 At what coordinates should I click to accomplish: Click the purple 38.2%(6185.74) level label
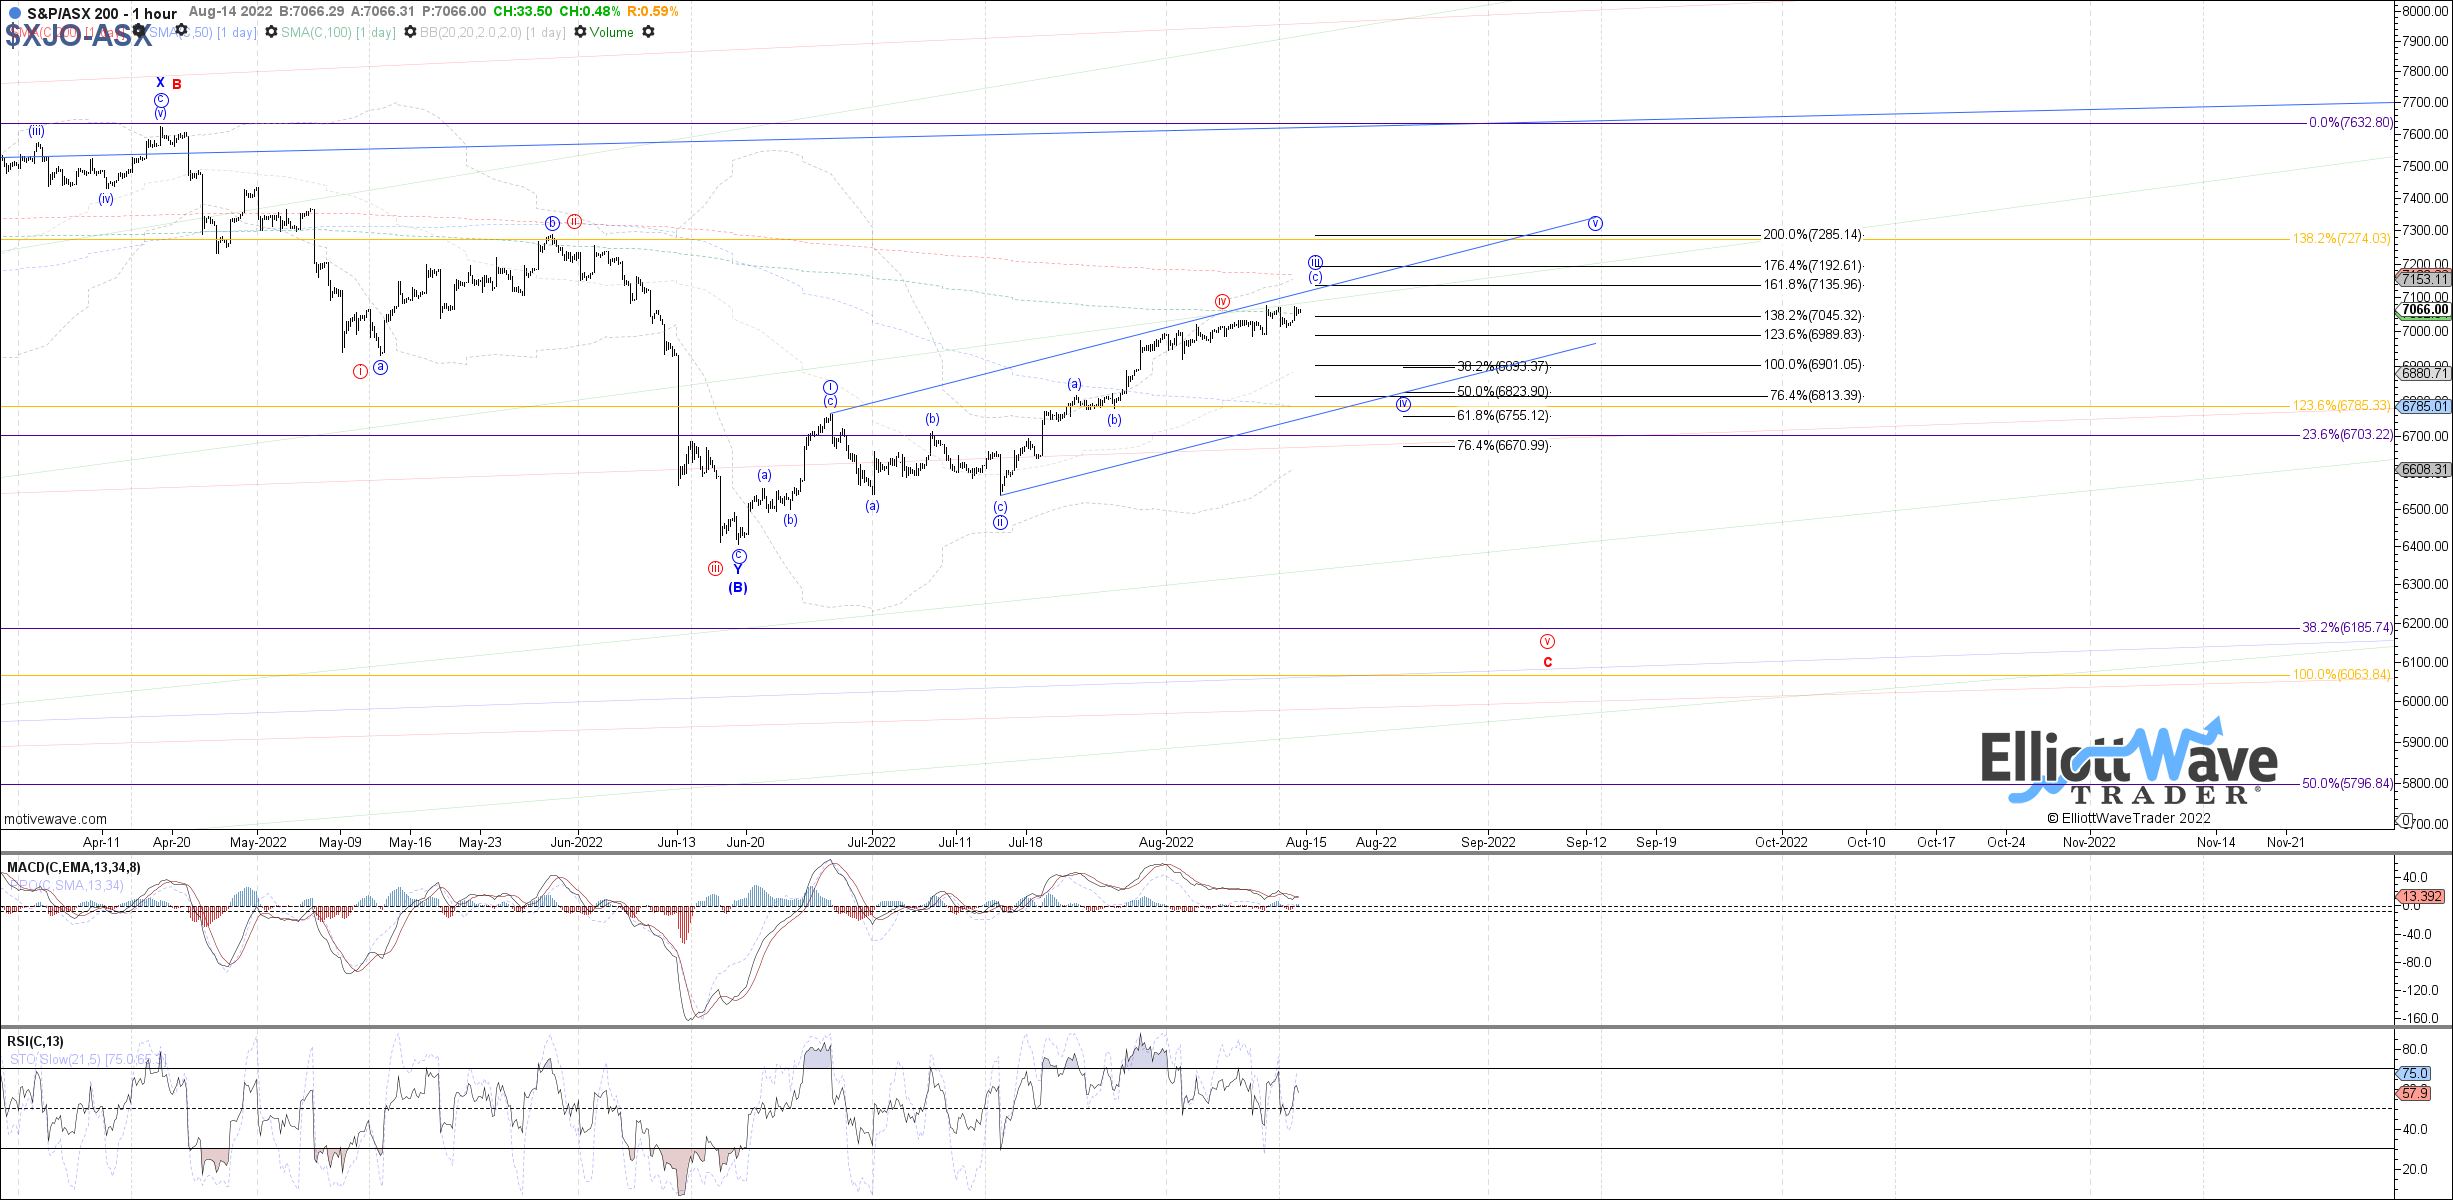click(x=2348, y=627)
